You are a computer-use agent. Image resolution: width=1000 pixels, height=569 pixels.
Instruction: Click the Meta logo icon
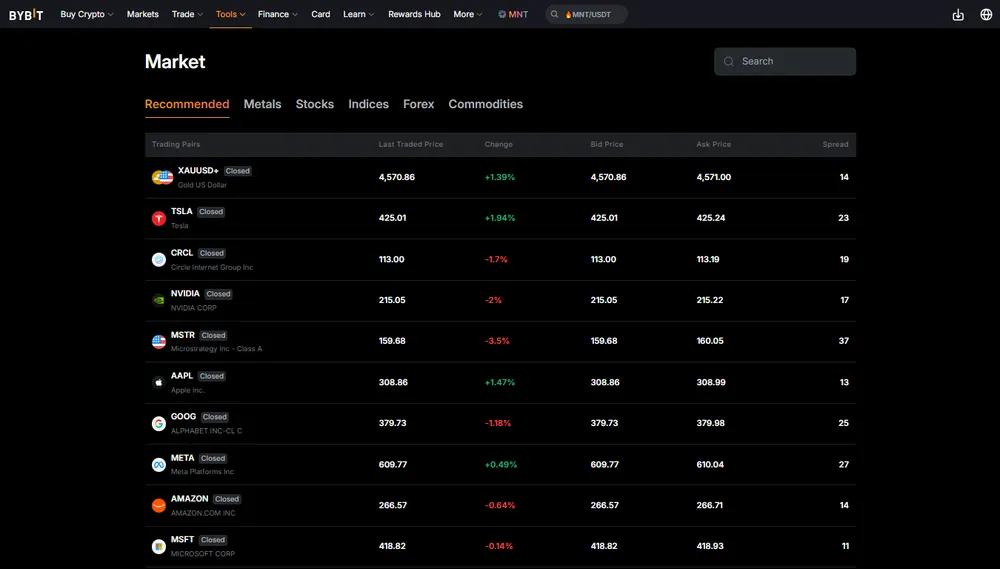pos(159,465)
